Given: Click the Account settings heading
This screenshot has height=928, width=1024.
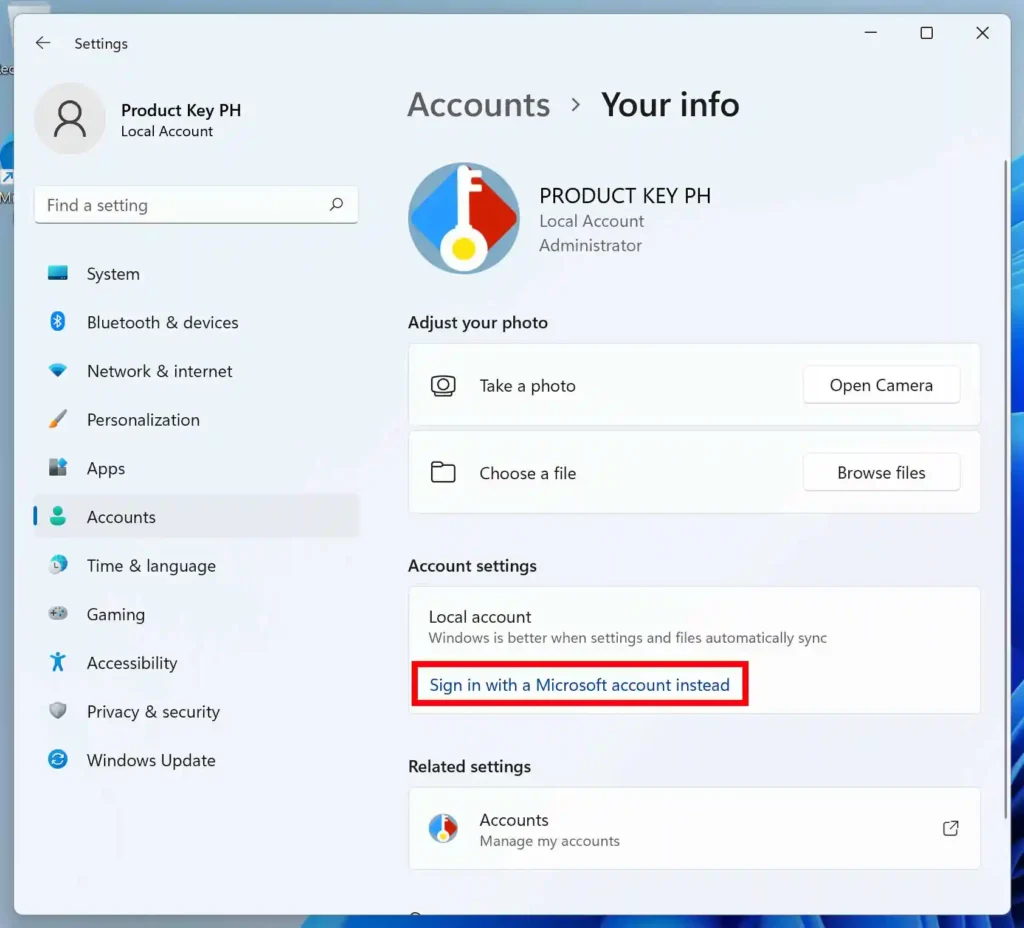Looking at the screenshot, I should 472,566.
